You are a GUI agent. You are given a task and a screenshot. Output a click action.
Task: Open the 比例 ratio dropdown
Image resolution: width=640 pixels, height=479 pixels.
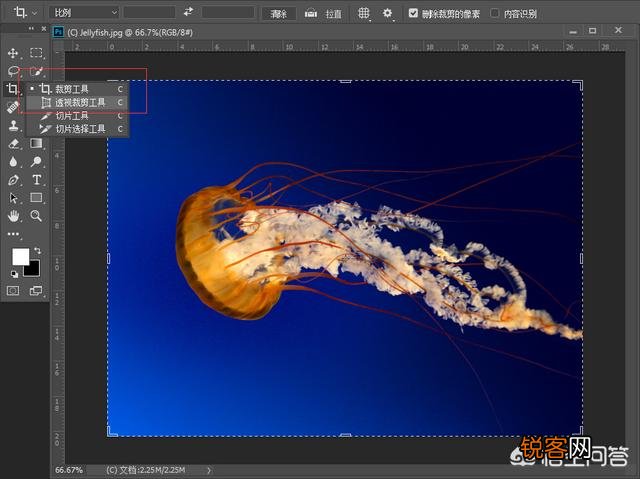tap(84, 13)
